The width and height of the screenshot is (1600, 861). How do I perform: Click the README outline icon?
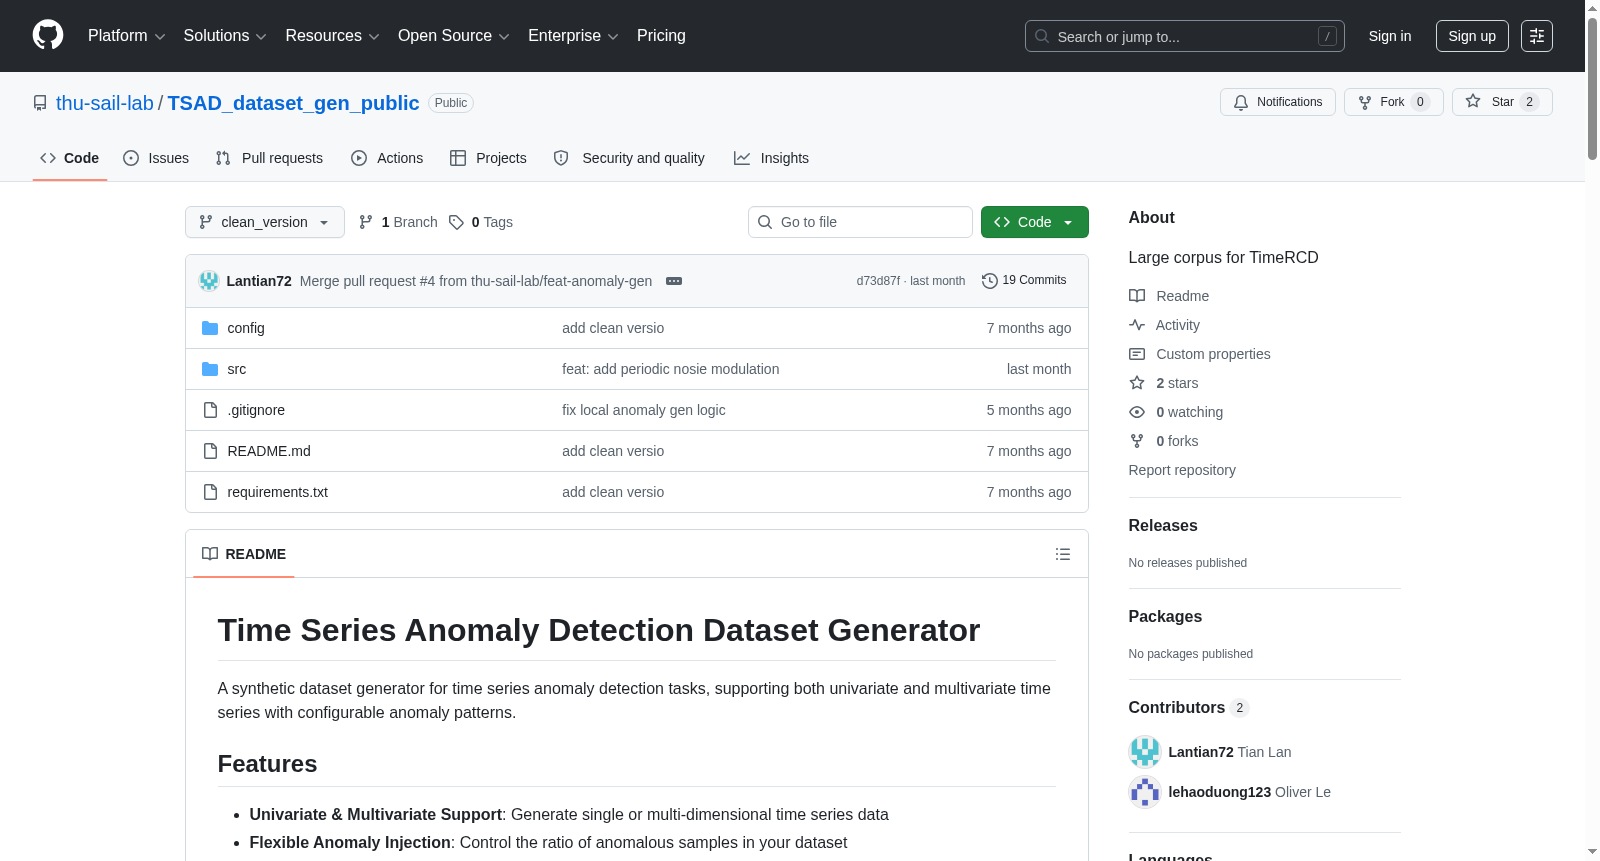[x=1063, y=554]
